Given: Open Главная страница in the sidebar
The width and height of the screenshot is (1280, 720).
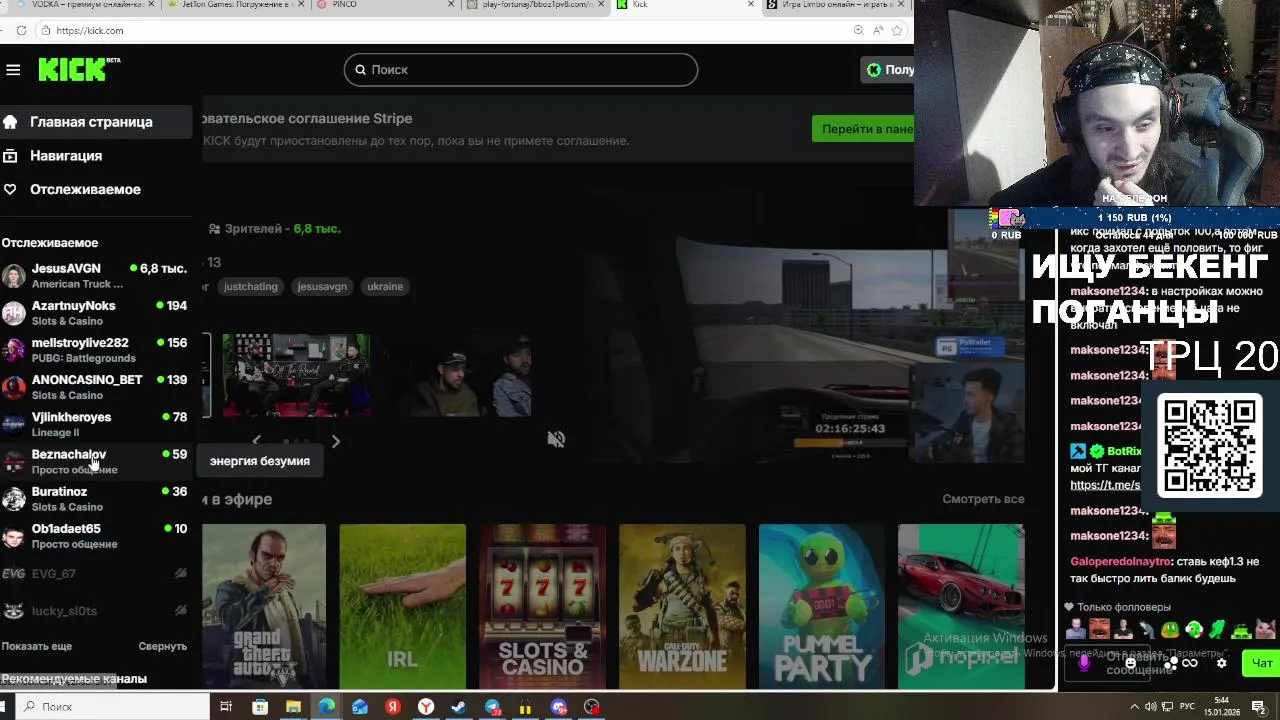Looking at the screenshot, I should point(96,122).
